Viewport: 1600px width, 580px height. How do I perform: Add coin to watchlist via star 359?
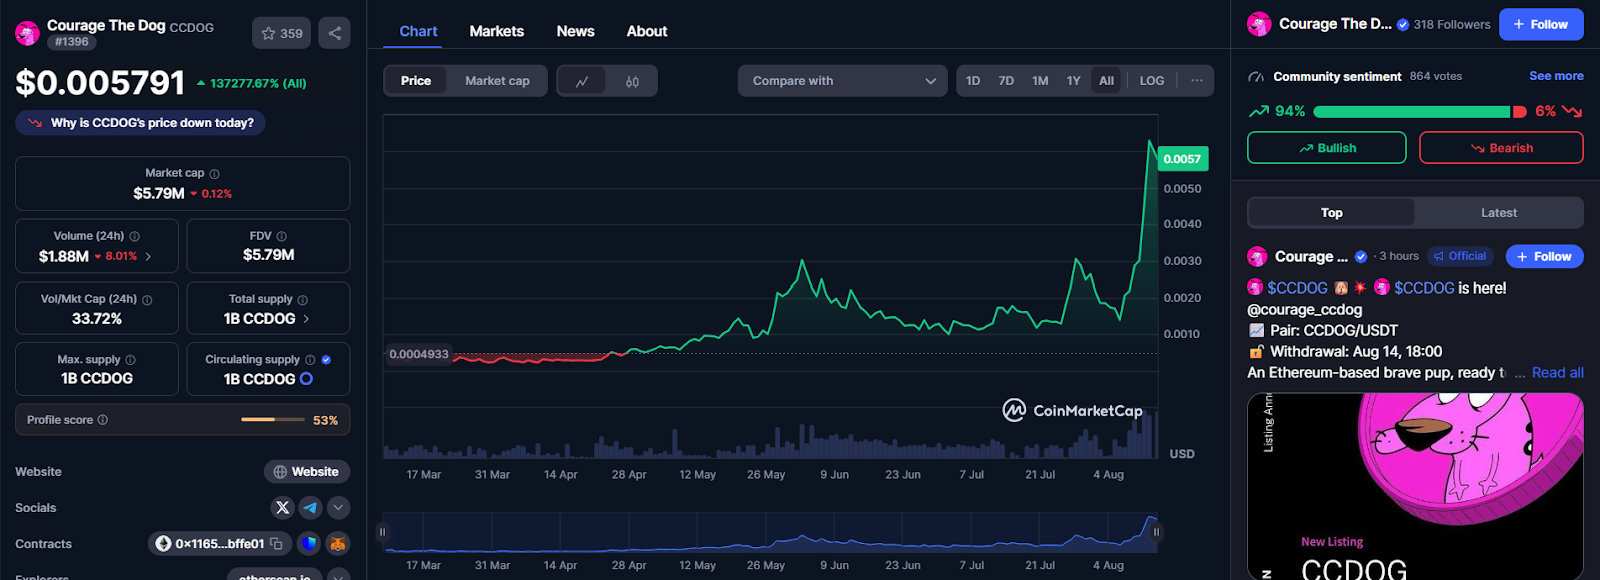(x=281, y=33)
